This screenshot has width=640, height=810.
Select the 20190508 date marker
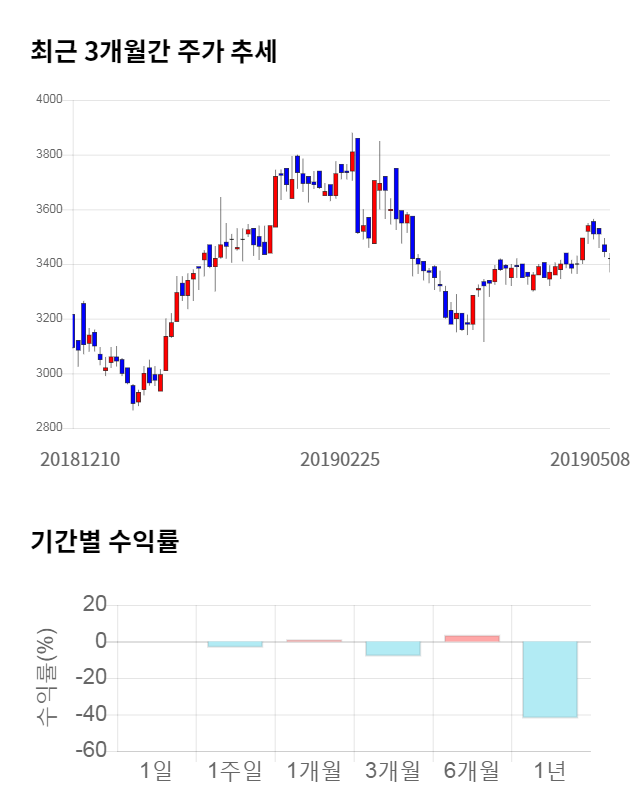(x=590, y=460)
